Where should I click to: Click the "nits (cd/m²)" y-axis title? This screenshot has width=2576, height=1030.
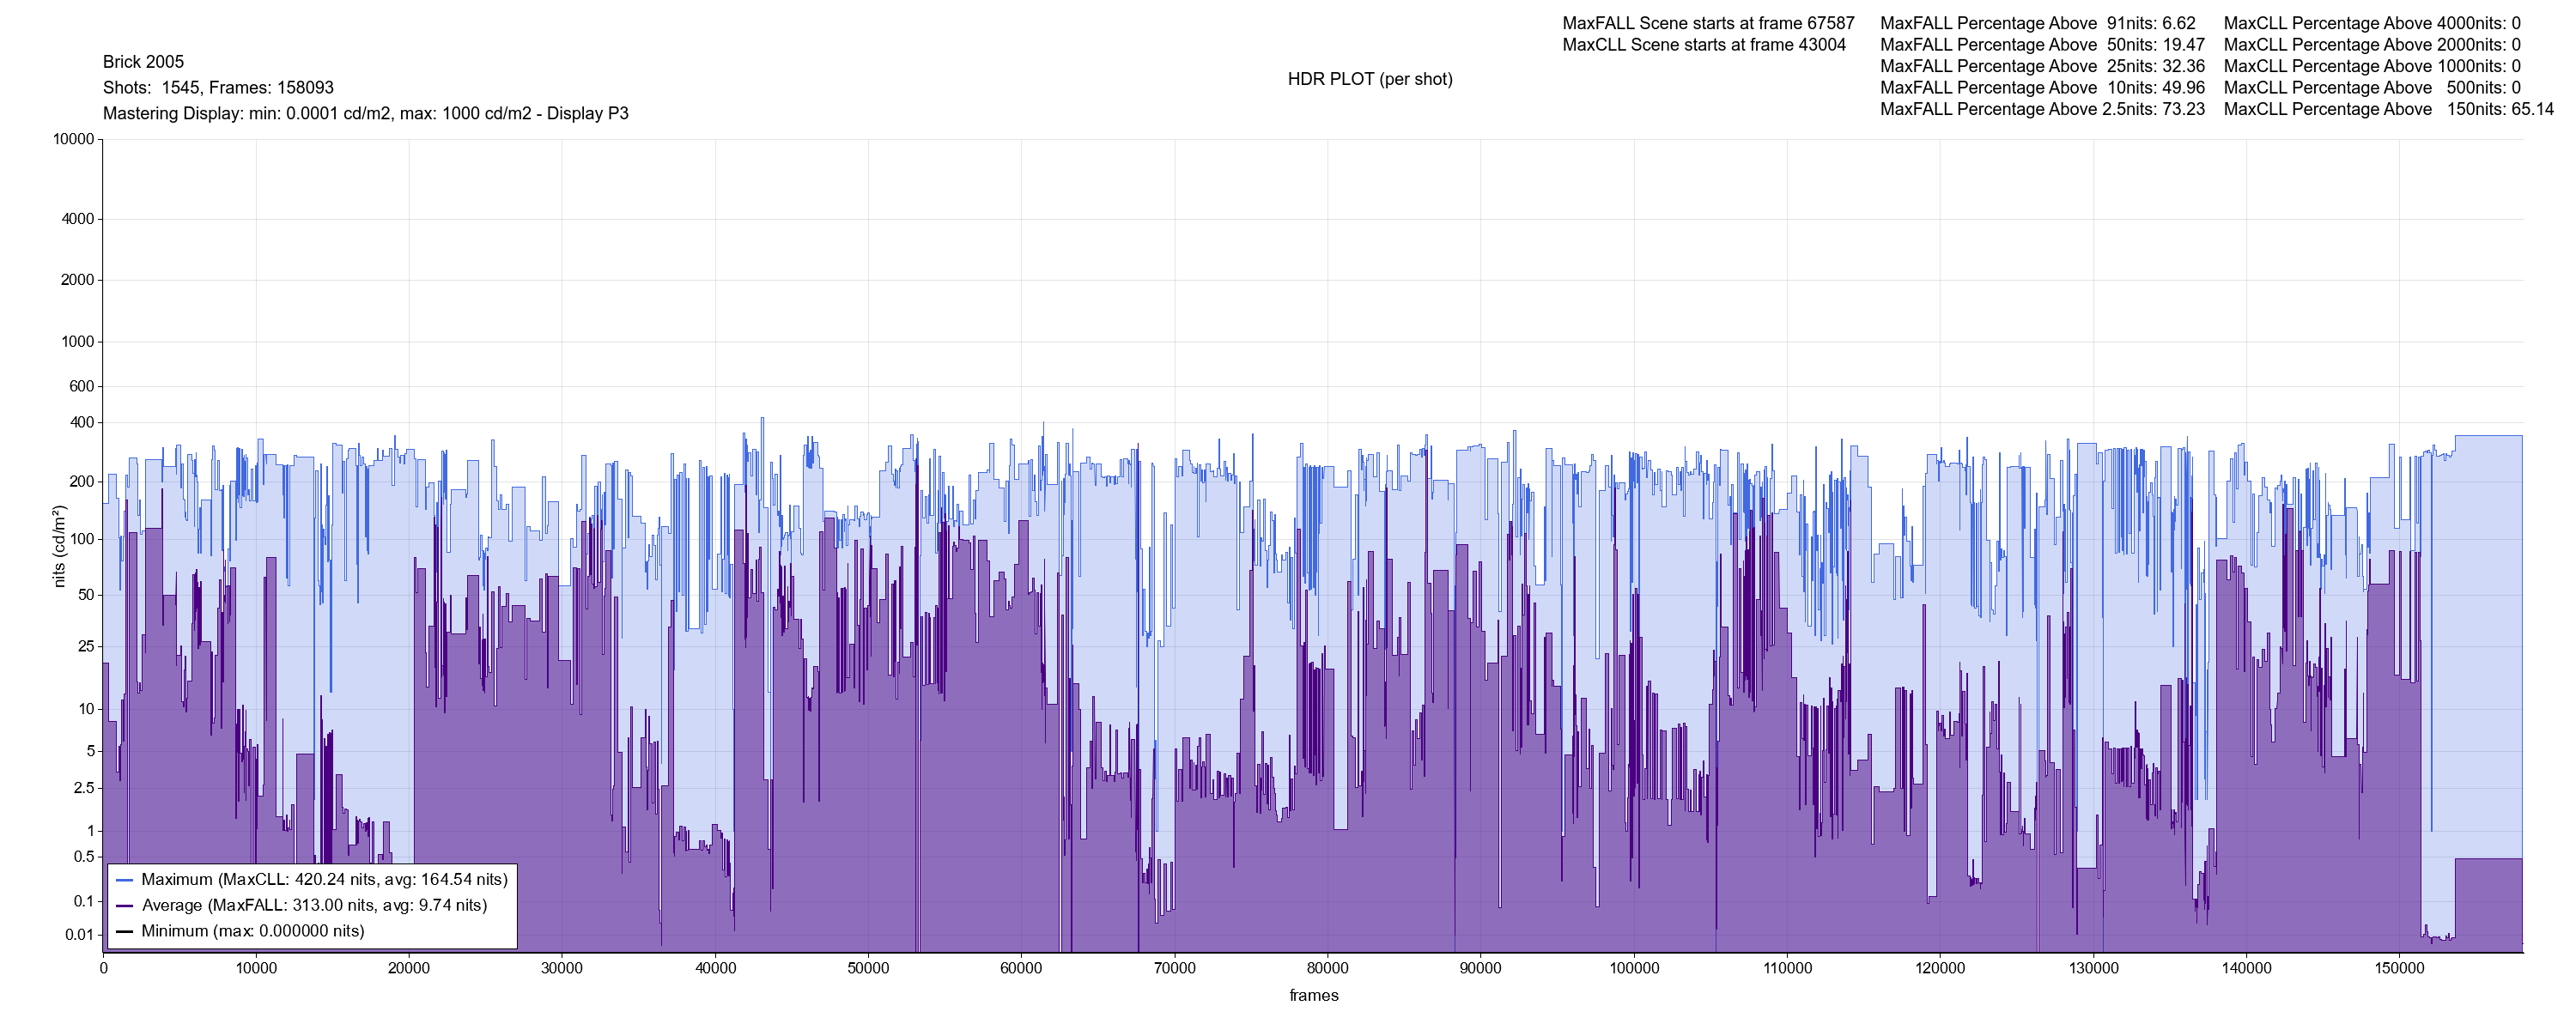click(59, 546)
